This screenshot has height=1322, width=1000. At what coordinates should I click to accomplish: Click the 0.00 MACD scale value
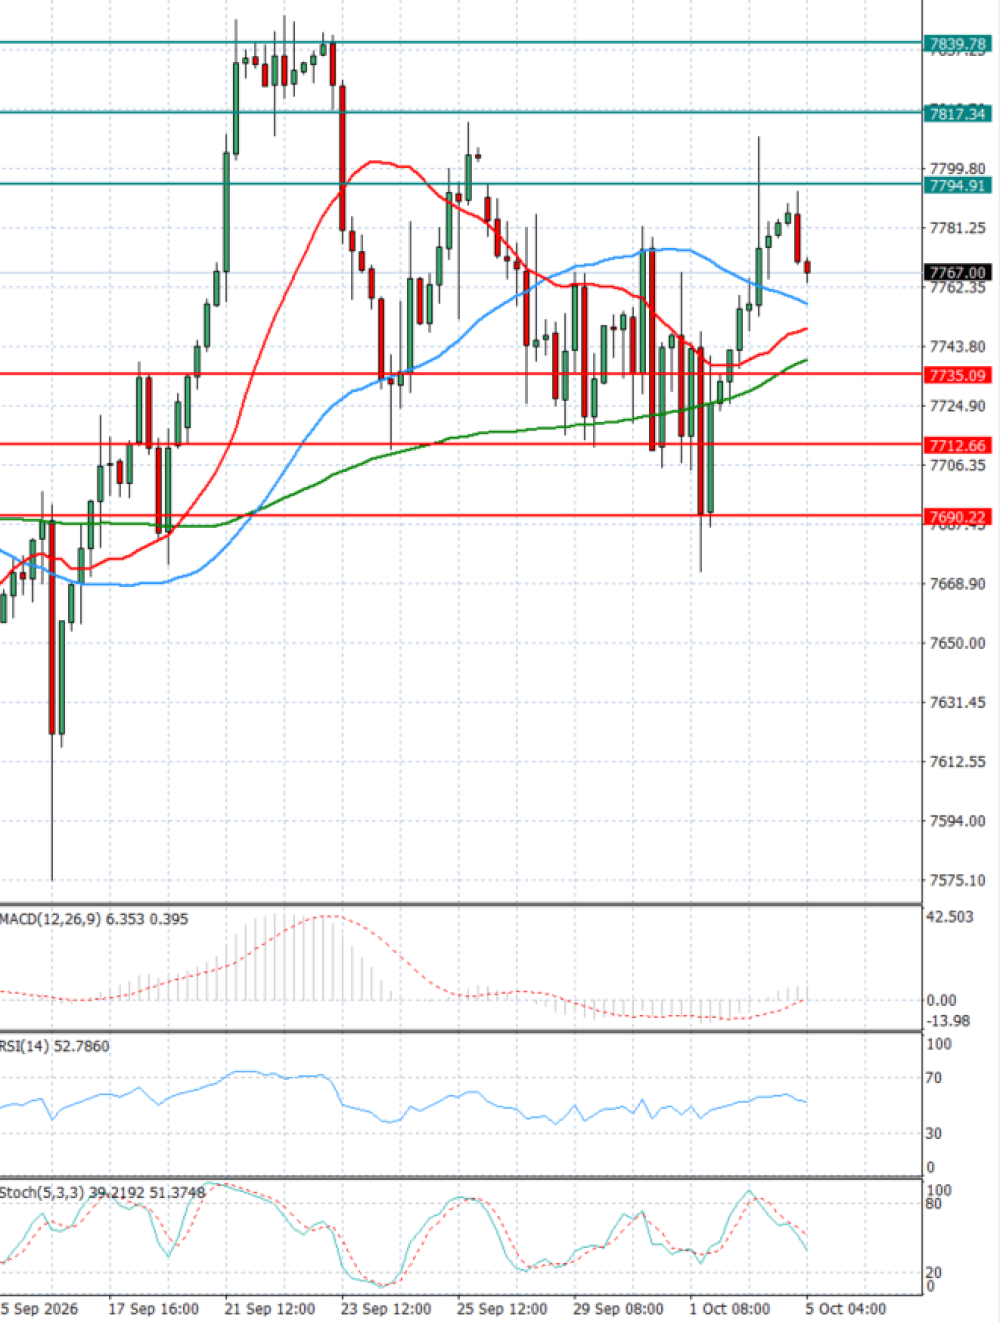[x=941, y=1000]
